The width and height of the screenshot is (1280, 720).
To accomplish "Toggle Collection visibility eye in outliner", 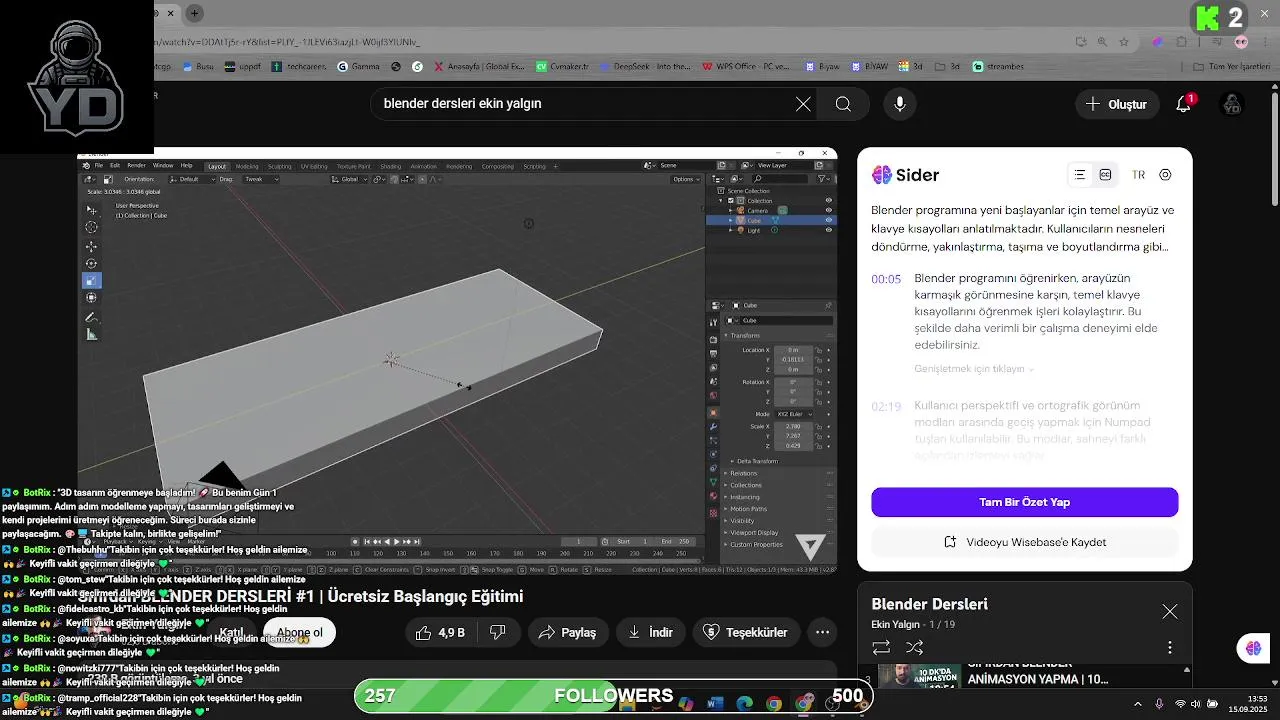I will 828,201.
